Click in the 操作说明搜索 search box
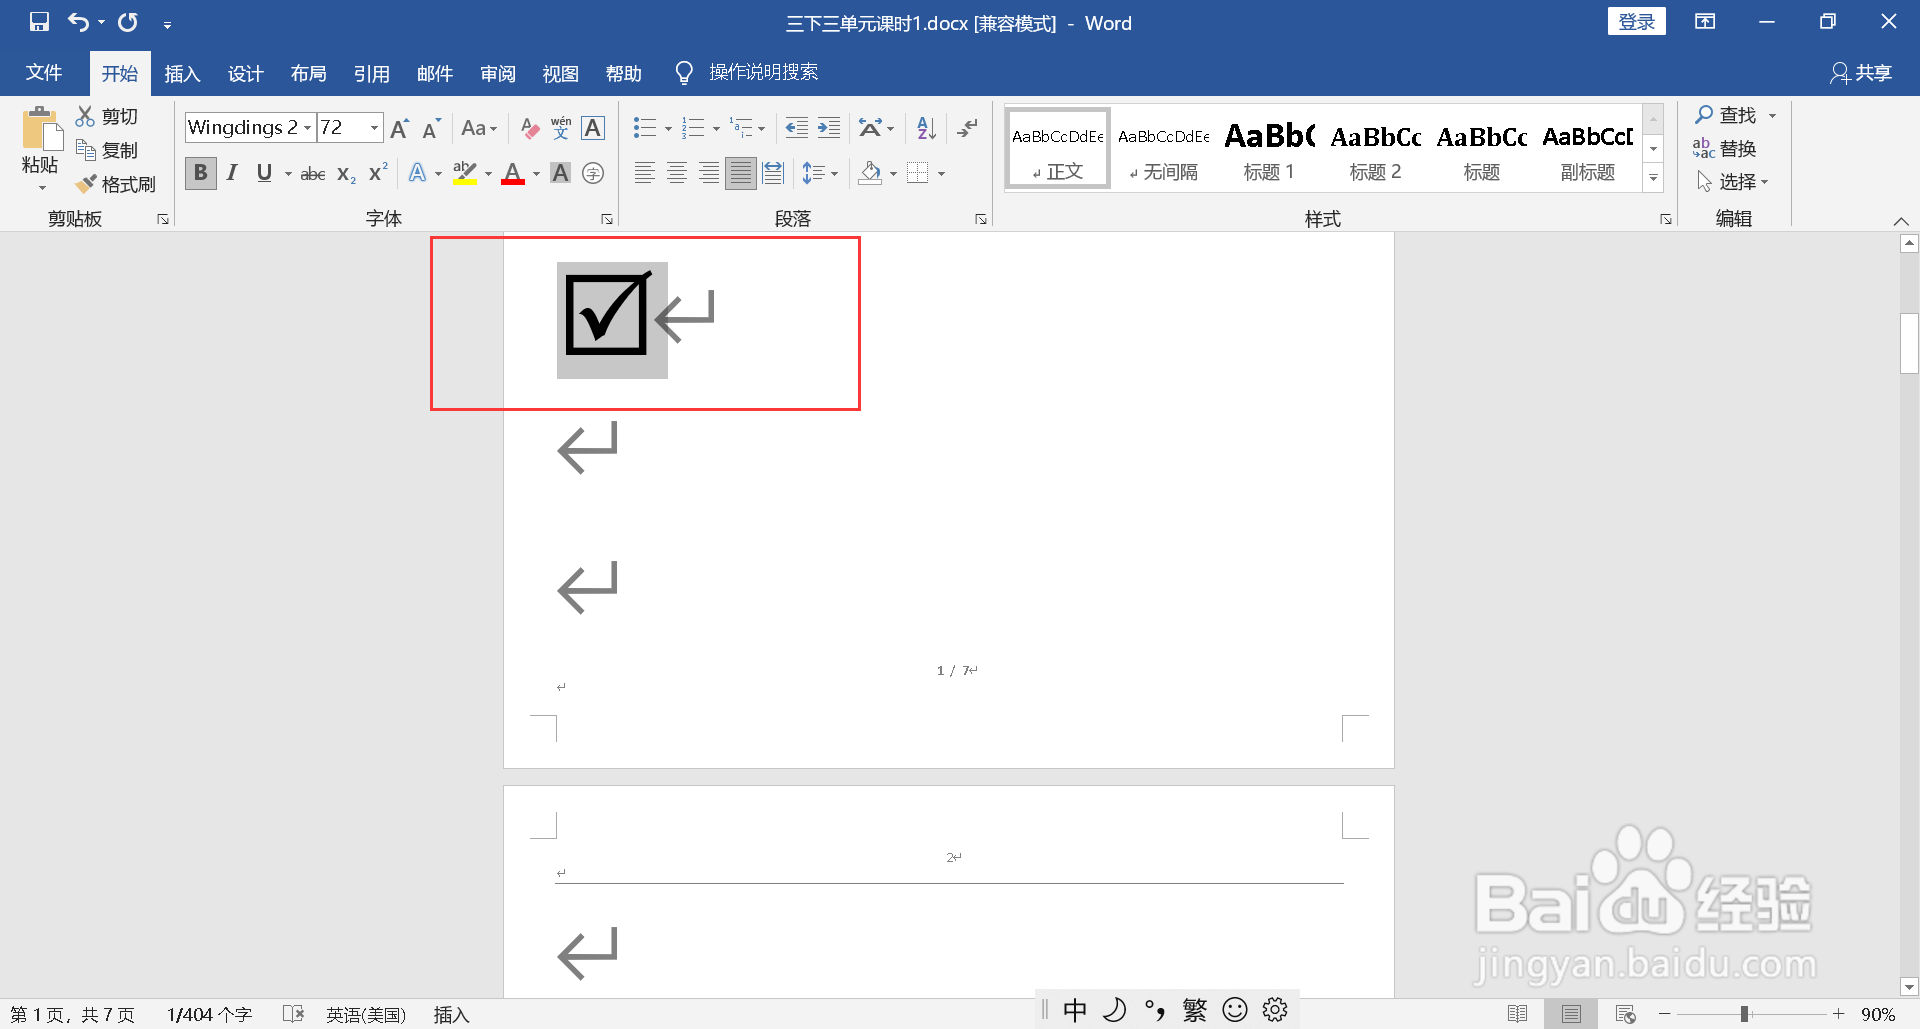Viewport: 1920px width, 1029px height. [764, 72]
